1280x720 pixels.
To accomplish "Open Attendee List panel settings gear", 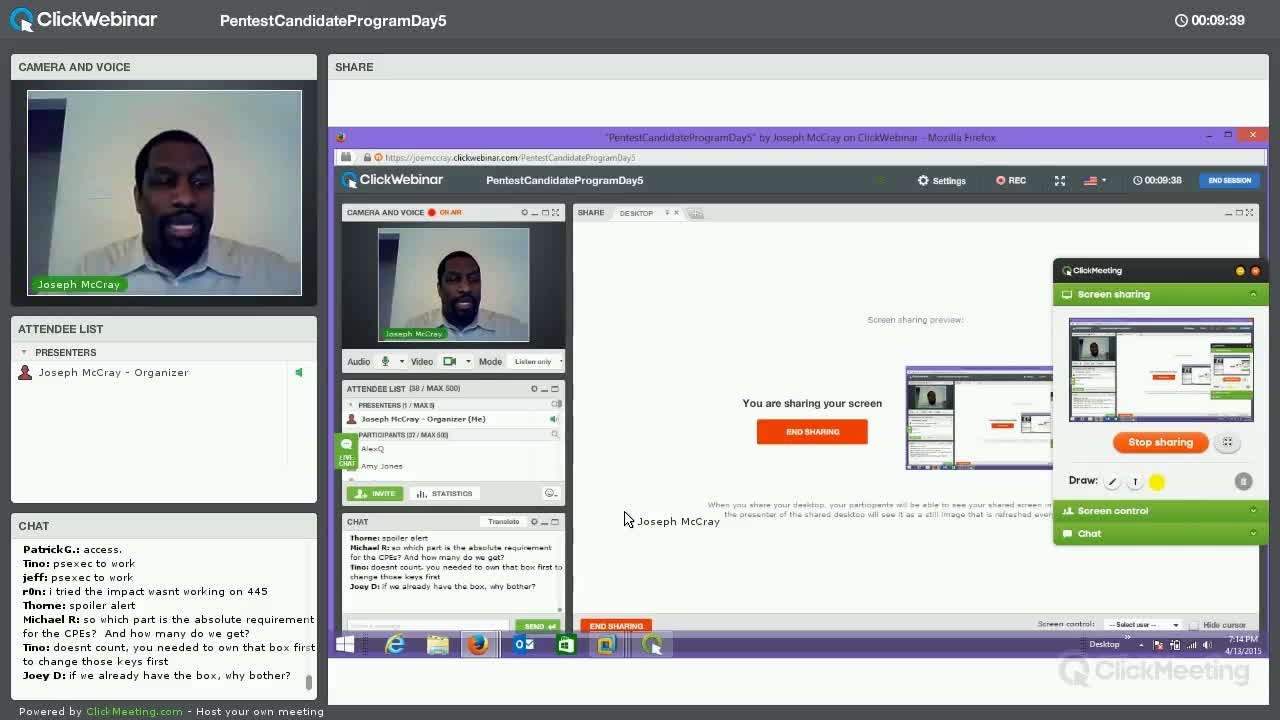I will click(x=534, y=388).
